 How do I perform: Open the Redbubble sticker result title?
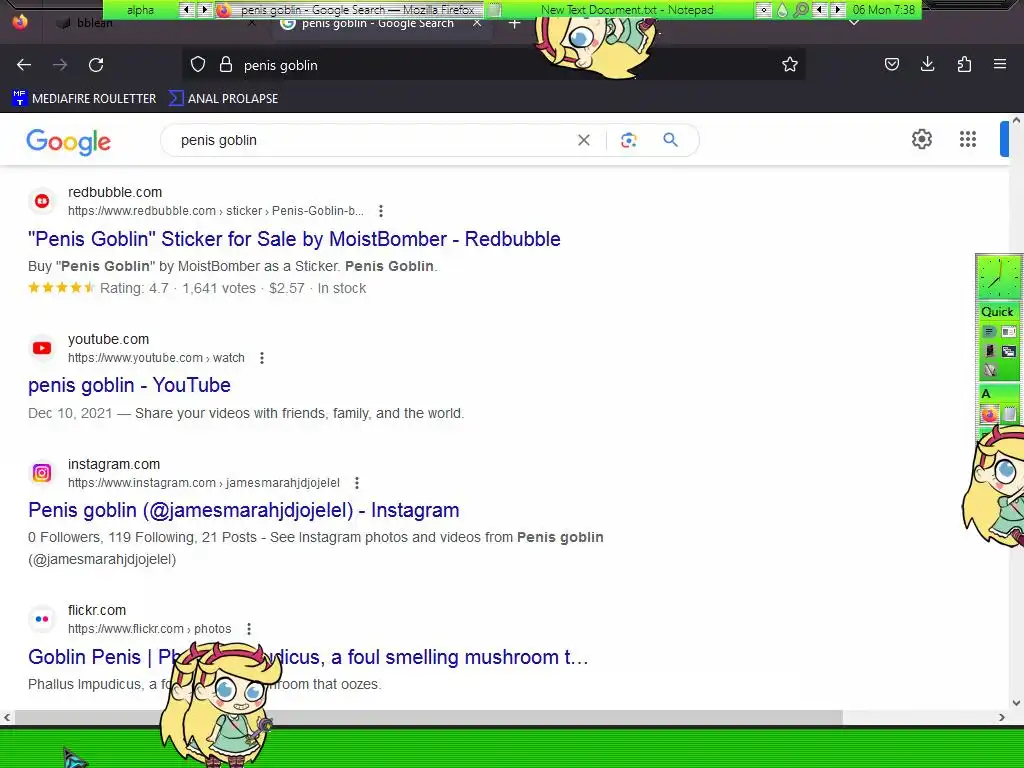(294, 239)
